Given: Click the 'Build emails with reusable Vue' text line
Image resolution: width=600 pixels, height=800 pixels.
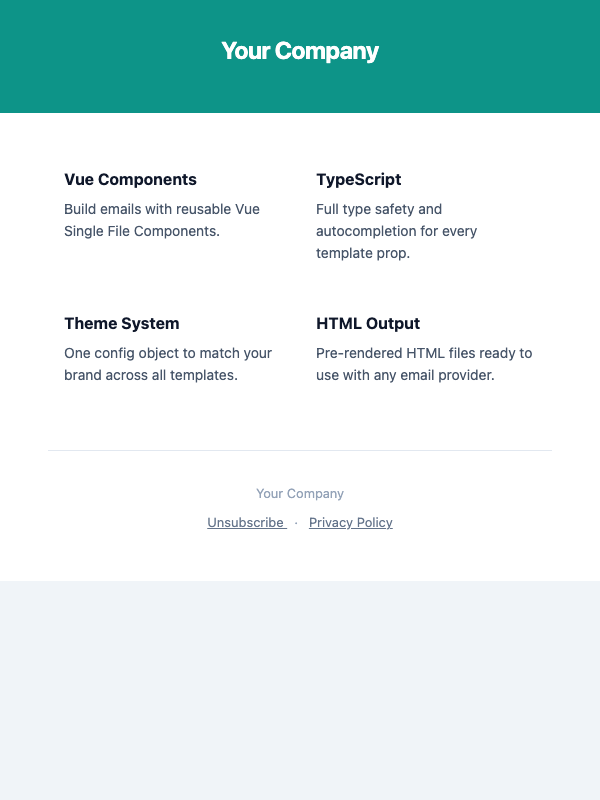Looking at the screenshot, I should [162, 209].
